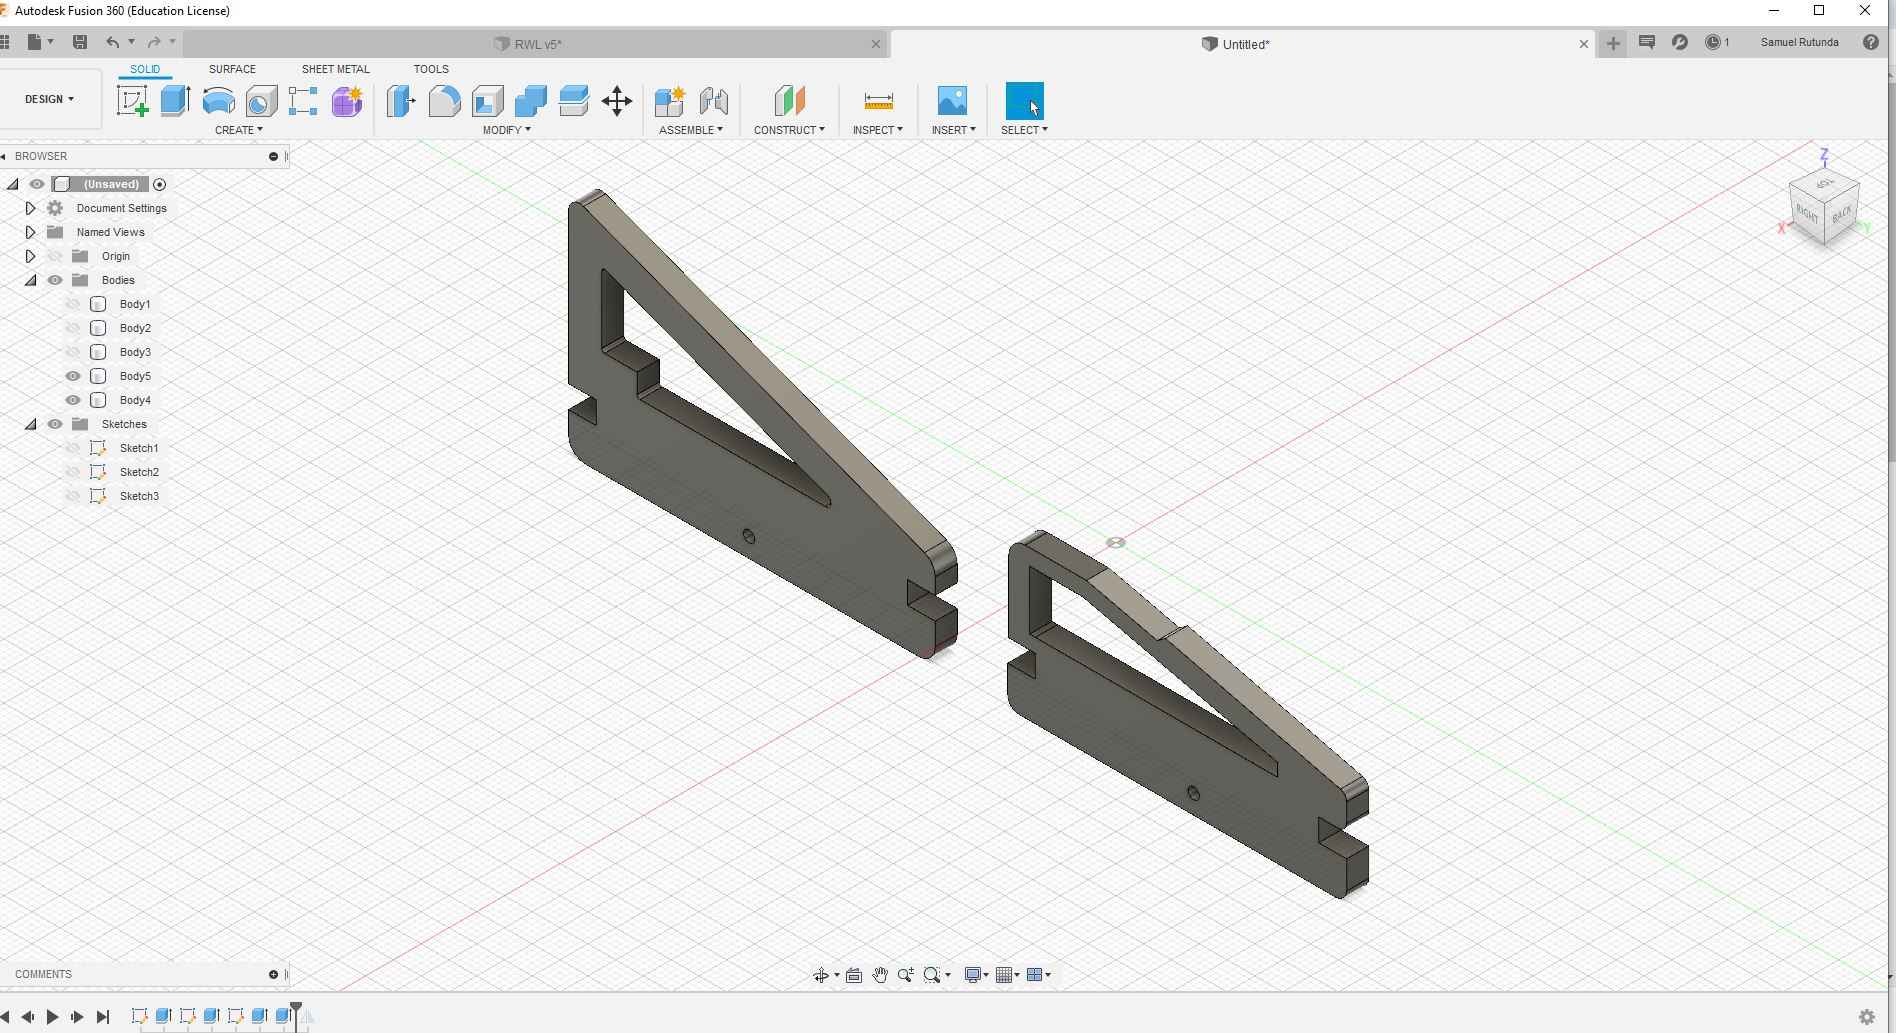The width and height of the screenshot is (1896, 1033).
Task: Click the Zoom magnifier tool
Action: point(906,975)
